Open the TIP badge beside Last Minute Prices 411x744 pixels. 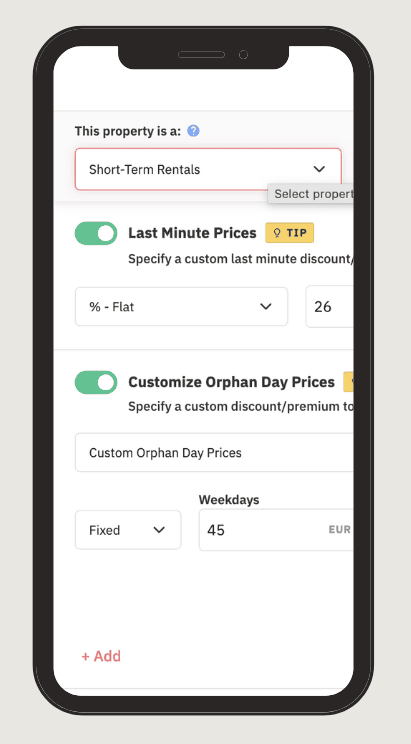pyautogui.click(x=290, y=233)
